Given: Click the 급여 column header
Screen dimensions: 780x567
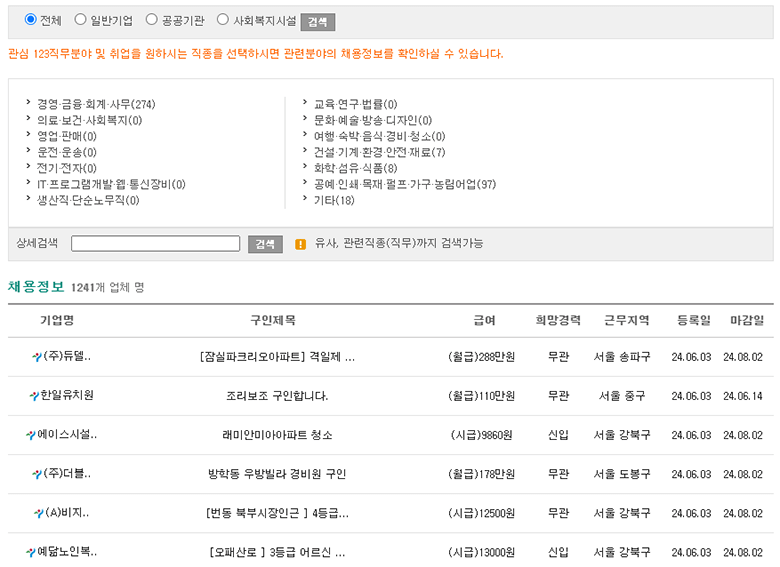Looking at the screenshot, I should tap(485, 320).
